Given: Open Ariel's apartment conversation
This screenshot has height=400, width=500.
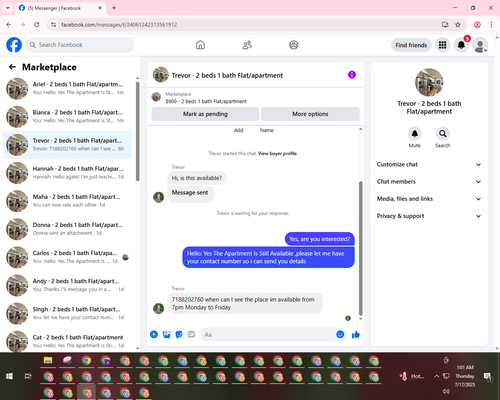Looking at the screenshot, I should pos(67,88).
